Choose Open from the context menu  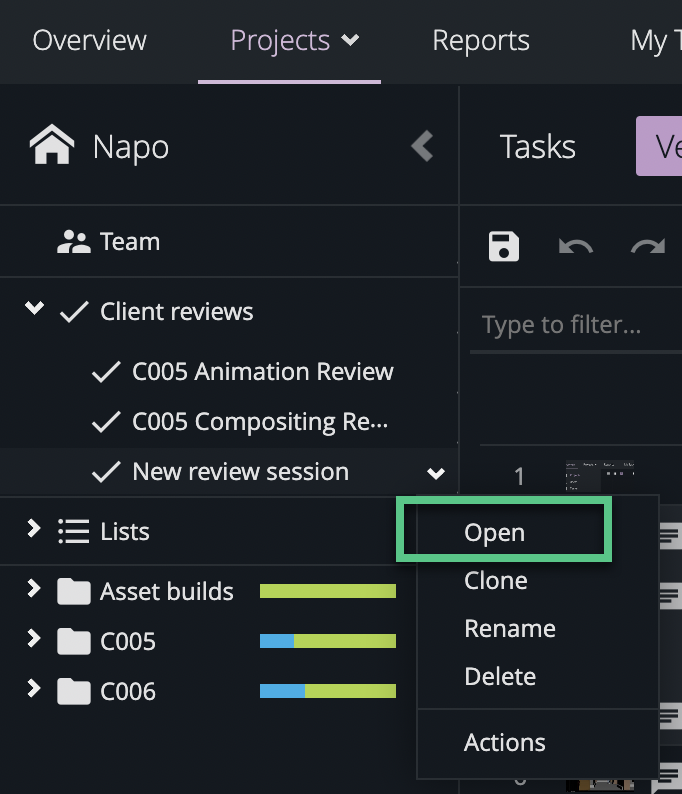click(x=495, y=533)
